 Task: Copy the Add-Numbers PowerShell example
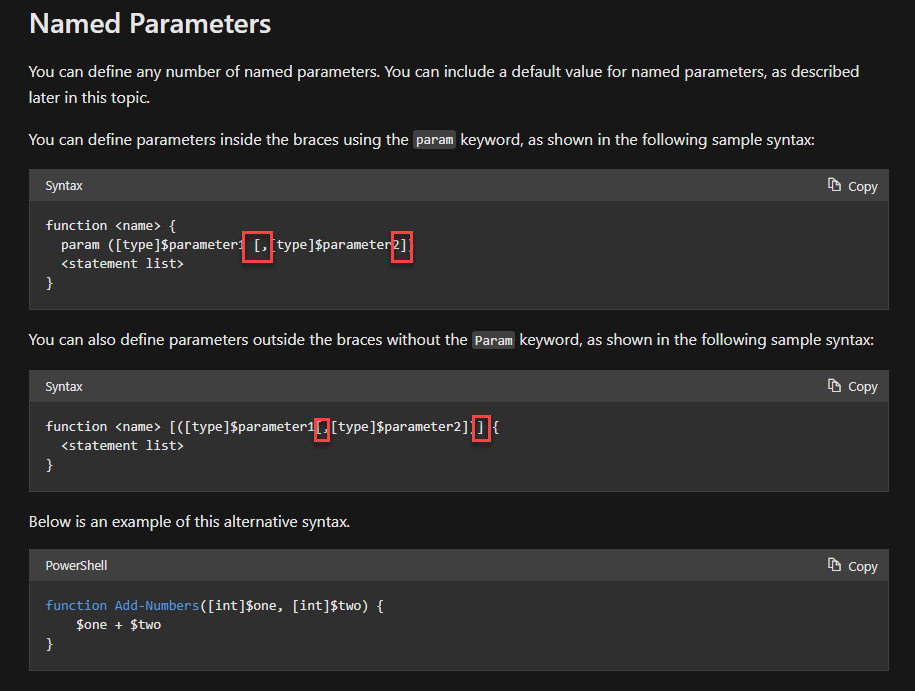click(853, 565)
